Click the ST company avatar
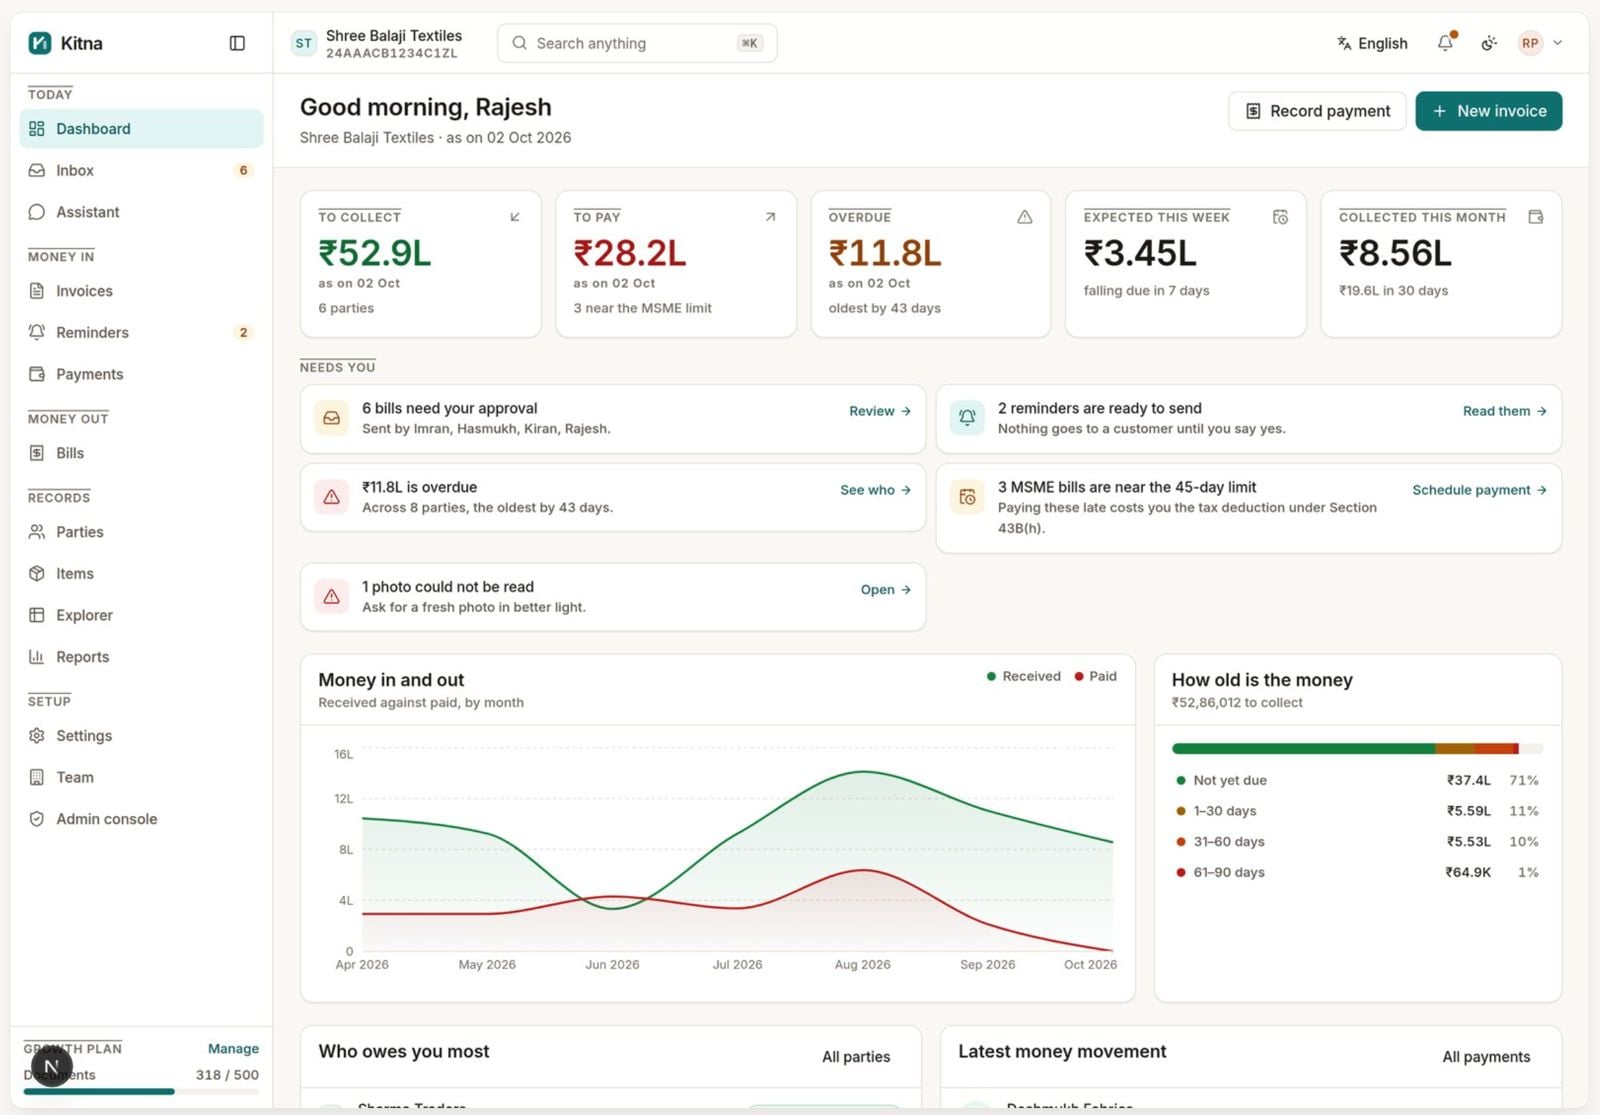The image size is (1600, 1115). pos(304,43)
